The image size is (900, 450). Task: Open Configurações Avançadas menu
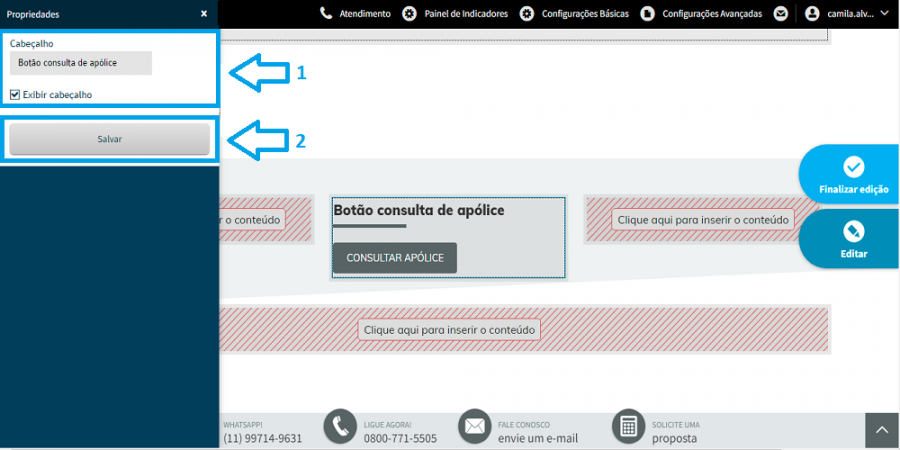coord(712,14)
